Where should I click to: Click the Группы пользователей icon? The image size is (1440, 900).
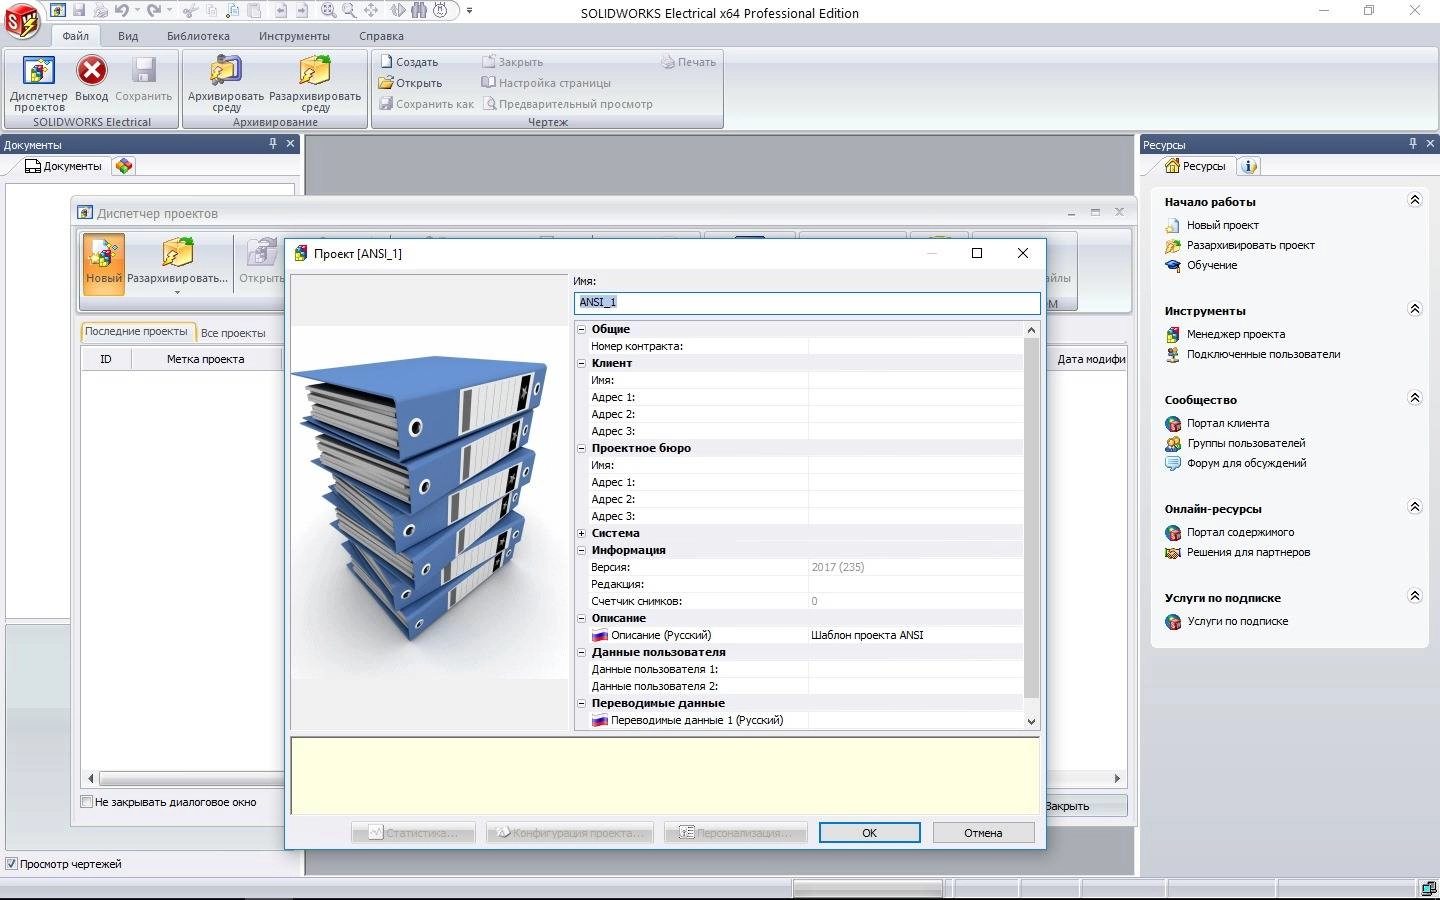(1173, 444)
